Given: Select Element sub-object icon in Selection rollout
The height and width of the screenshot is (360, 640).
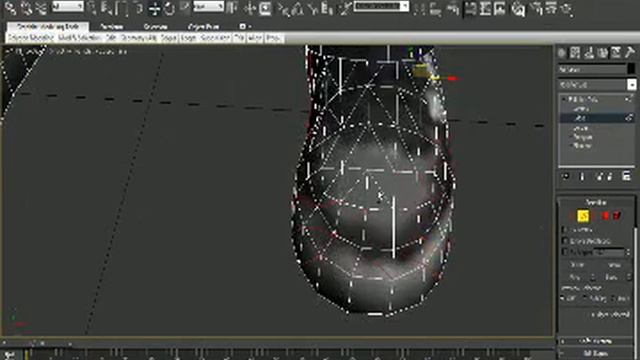Looking at the screenshot, I should (x=617, y=216).
